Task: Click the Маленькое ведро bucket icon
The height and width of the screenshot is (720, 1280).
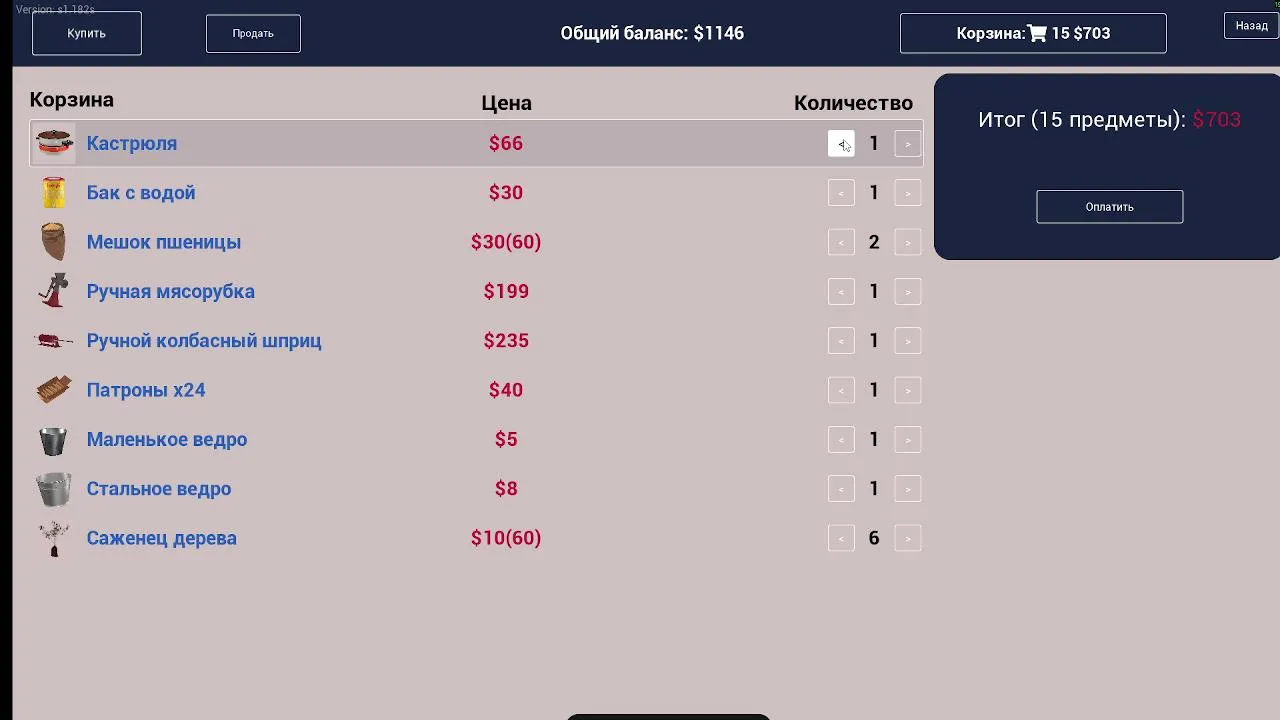Action: (54, 439)
